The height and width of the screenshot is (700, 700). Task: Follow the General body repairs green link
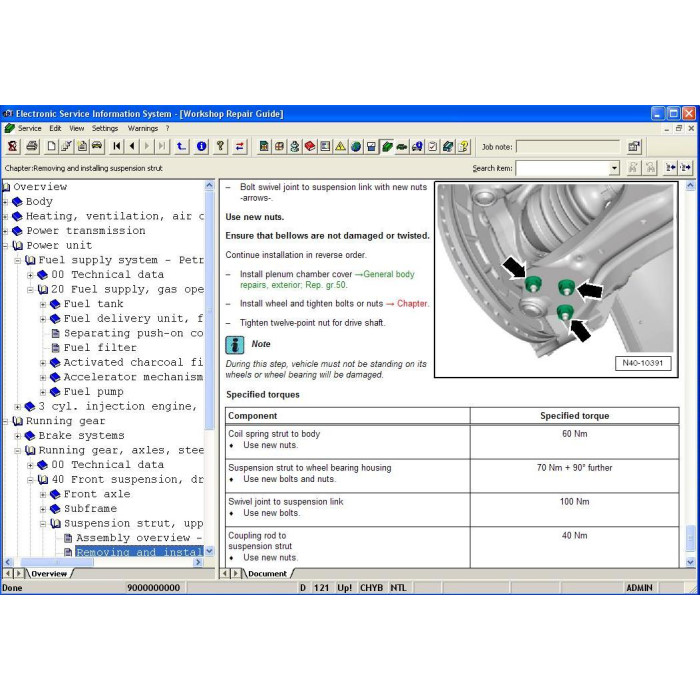click(x=327, y=279)
